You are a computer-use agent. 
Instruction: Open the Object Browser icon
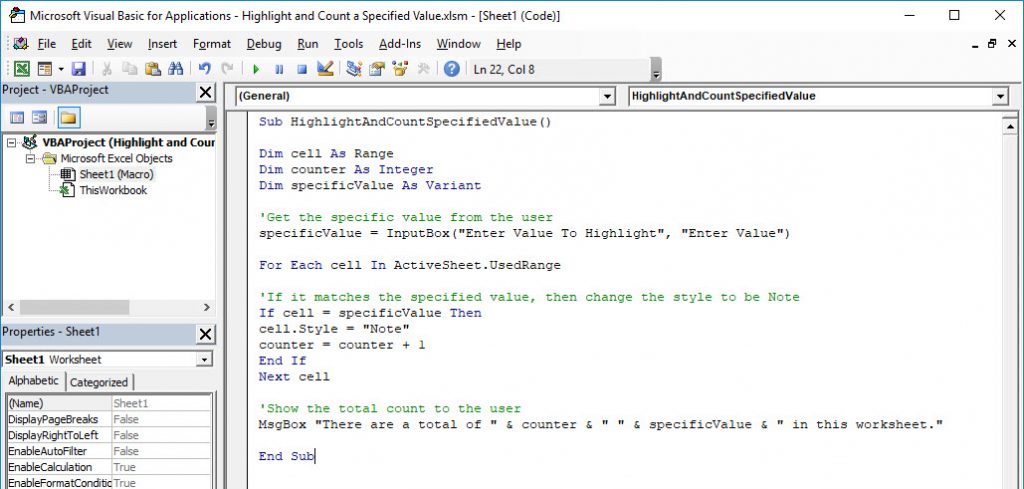pyautogui.click(x=401, y=69)
